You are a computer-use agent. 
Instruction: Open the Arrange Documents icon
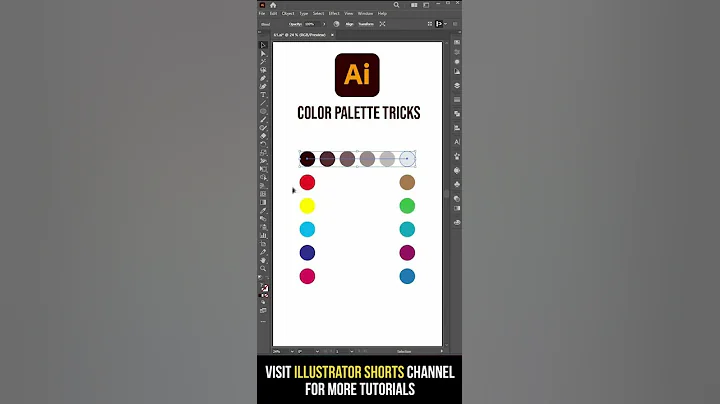(x=414, y=5)
